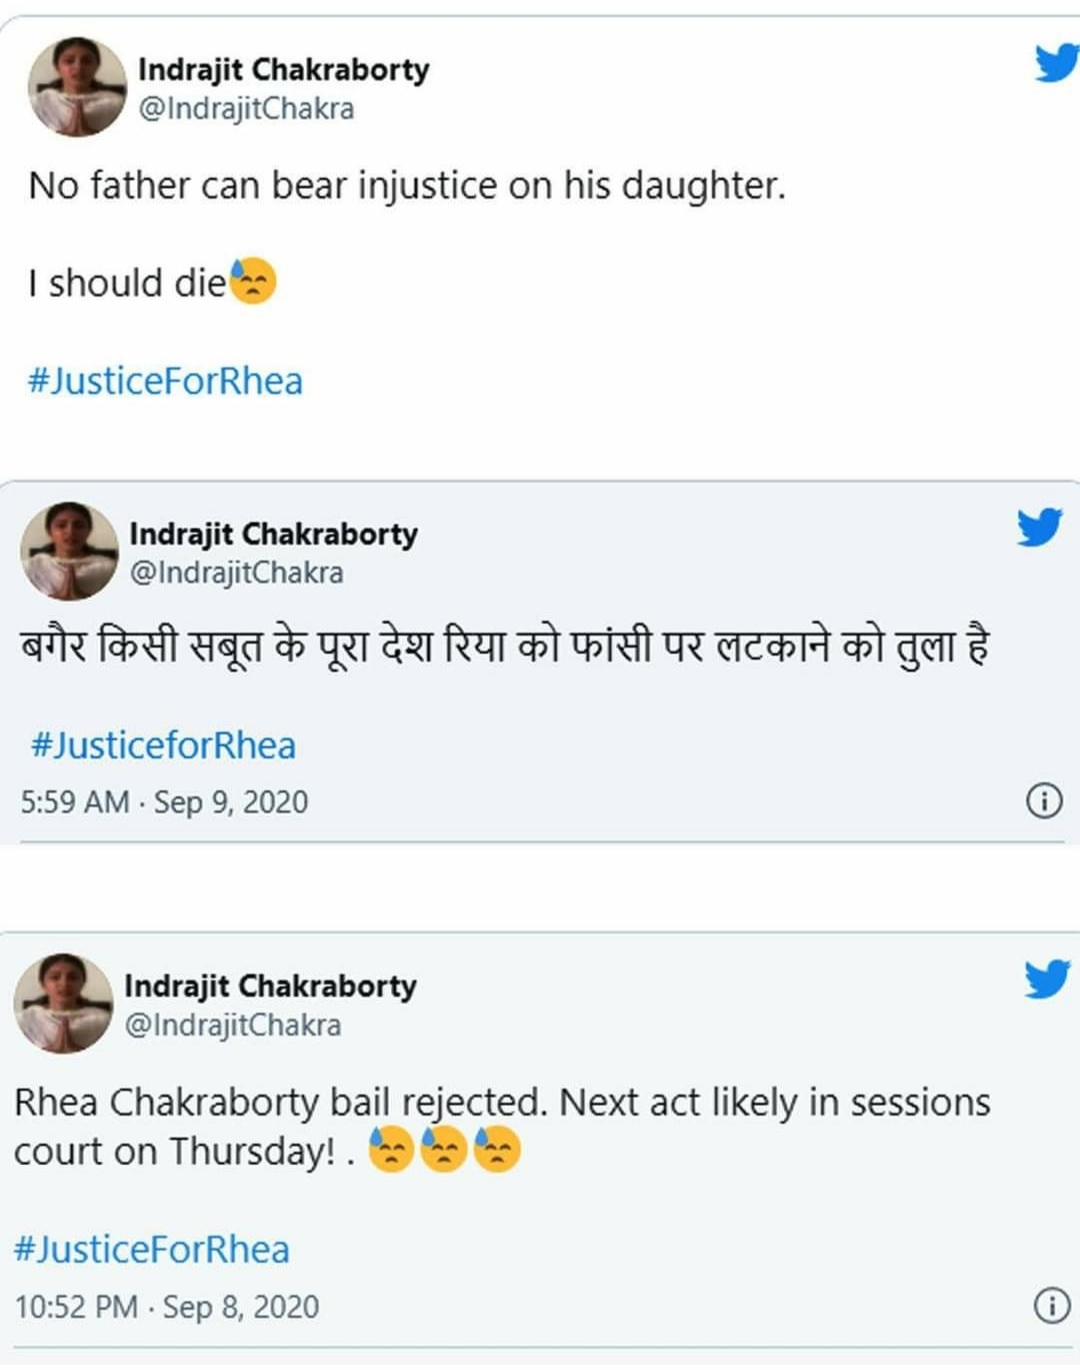The height and width of the screenshot is (1370, 1080).
Task: Click the @IndrajitChakra handle on the bail rejected tweet
Action: [x=233, y=1025]
